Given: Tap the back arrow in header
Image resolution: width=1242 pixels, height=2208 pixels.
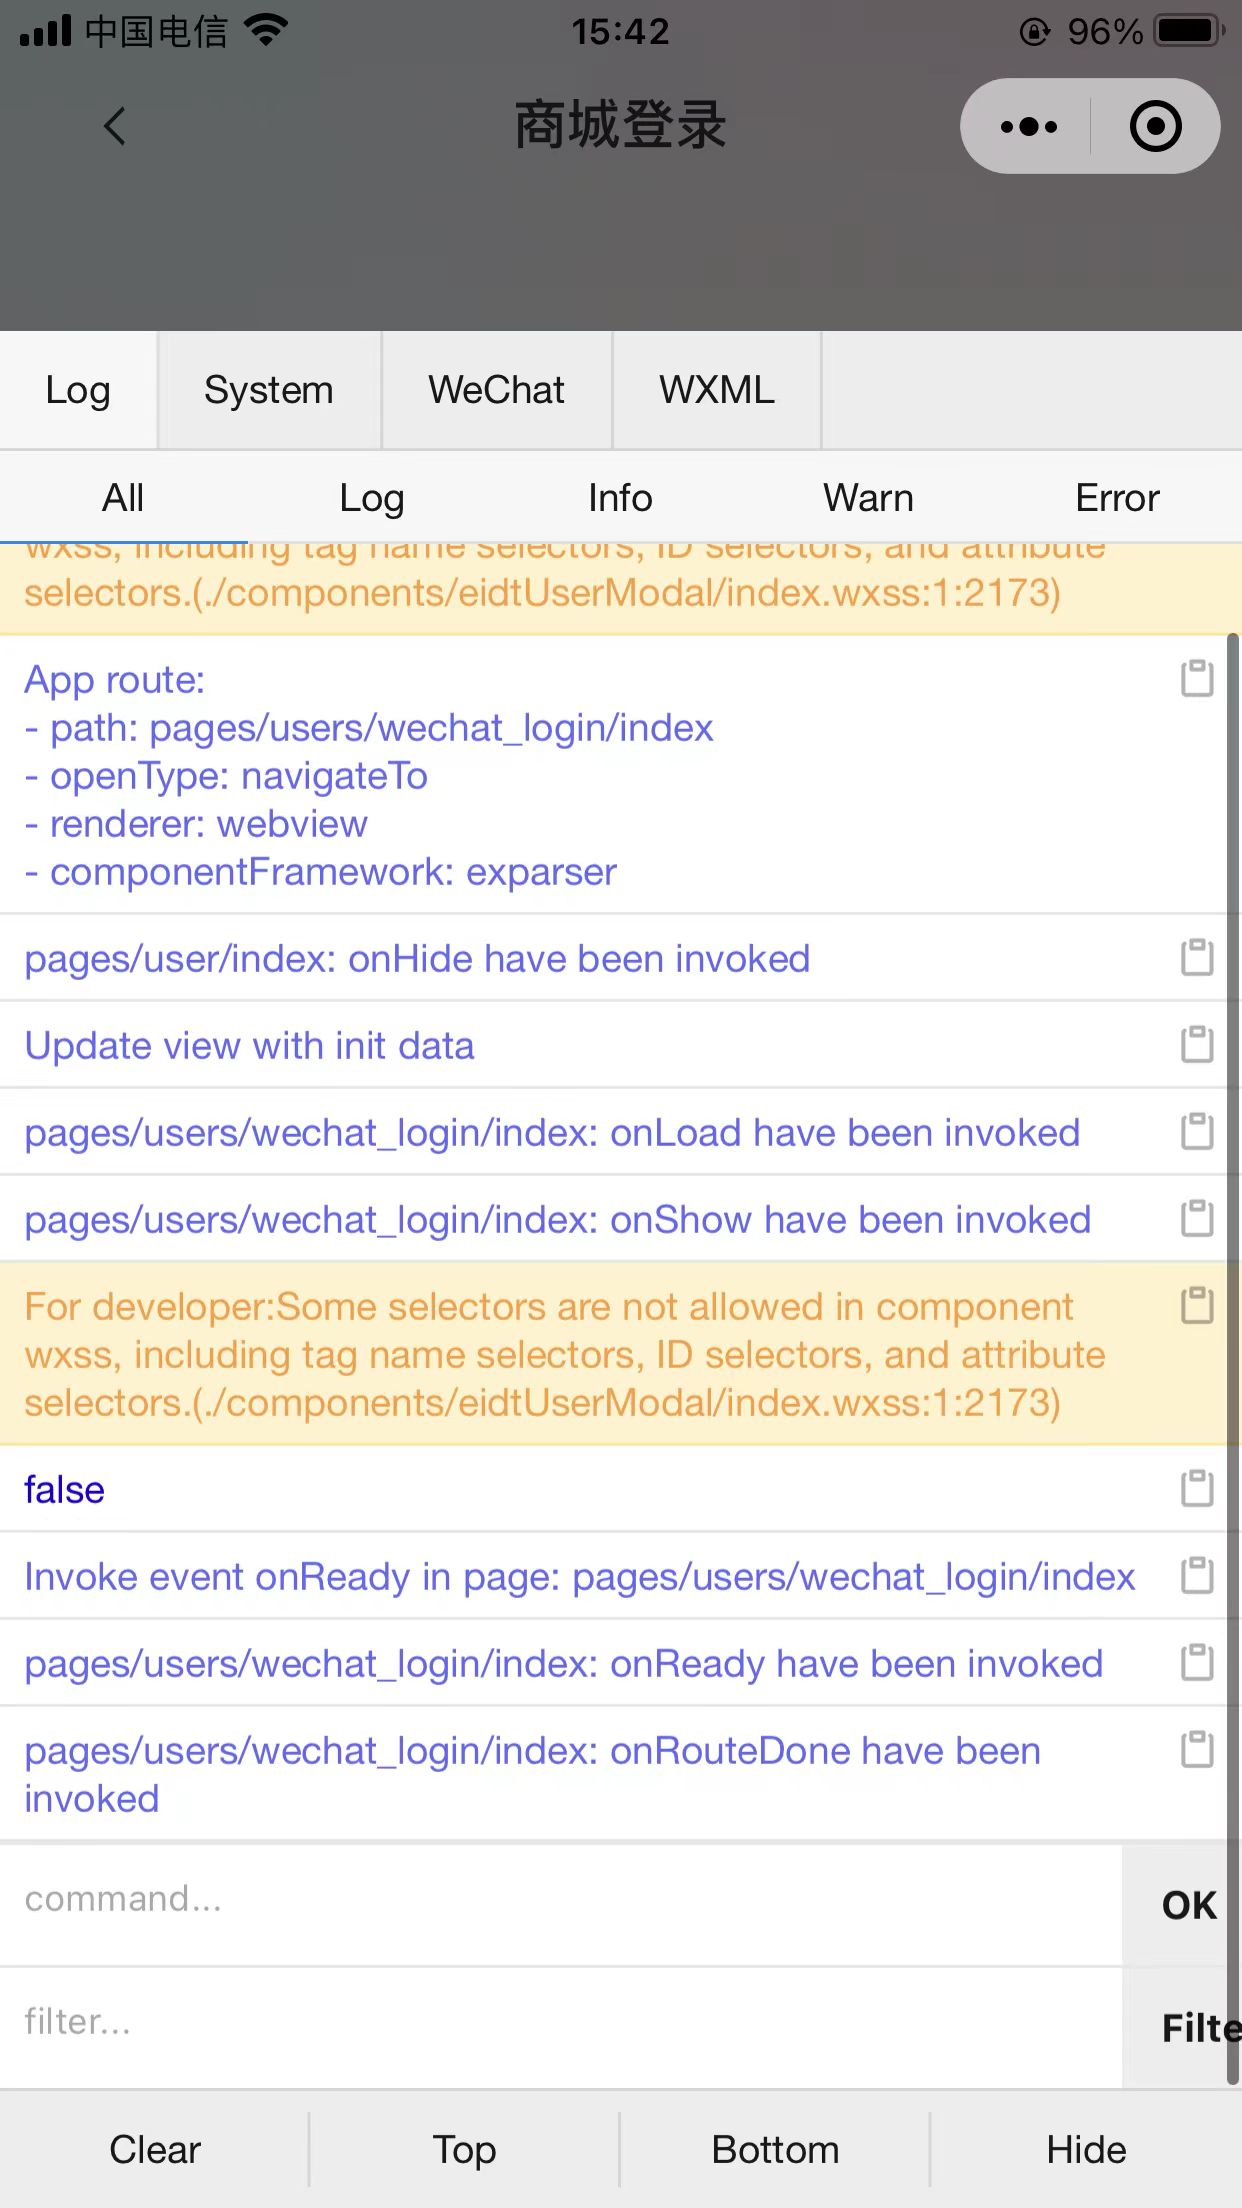Looking at the screenshot, I should click(116, 127).
